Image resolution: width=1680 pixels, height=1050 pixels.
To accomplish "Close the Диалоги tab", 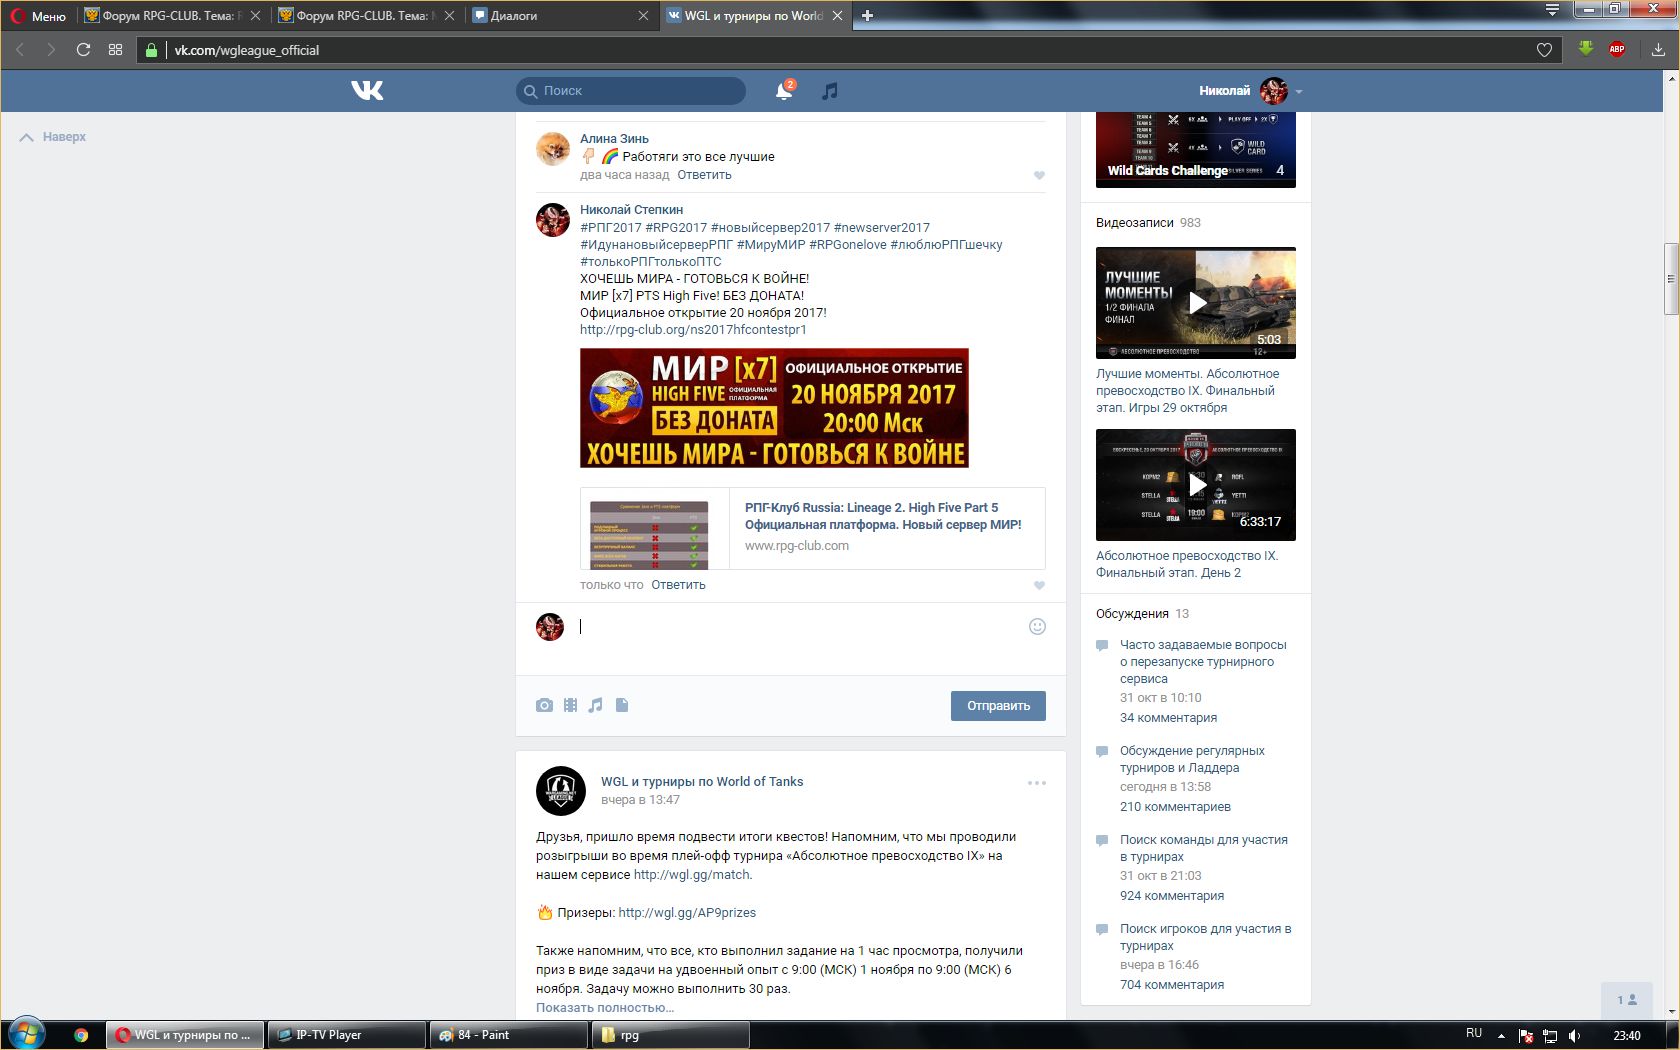I will click(x=643, y=15).
